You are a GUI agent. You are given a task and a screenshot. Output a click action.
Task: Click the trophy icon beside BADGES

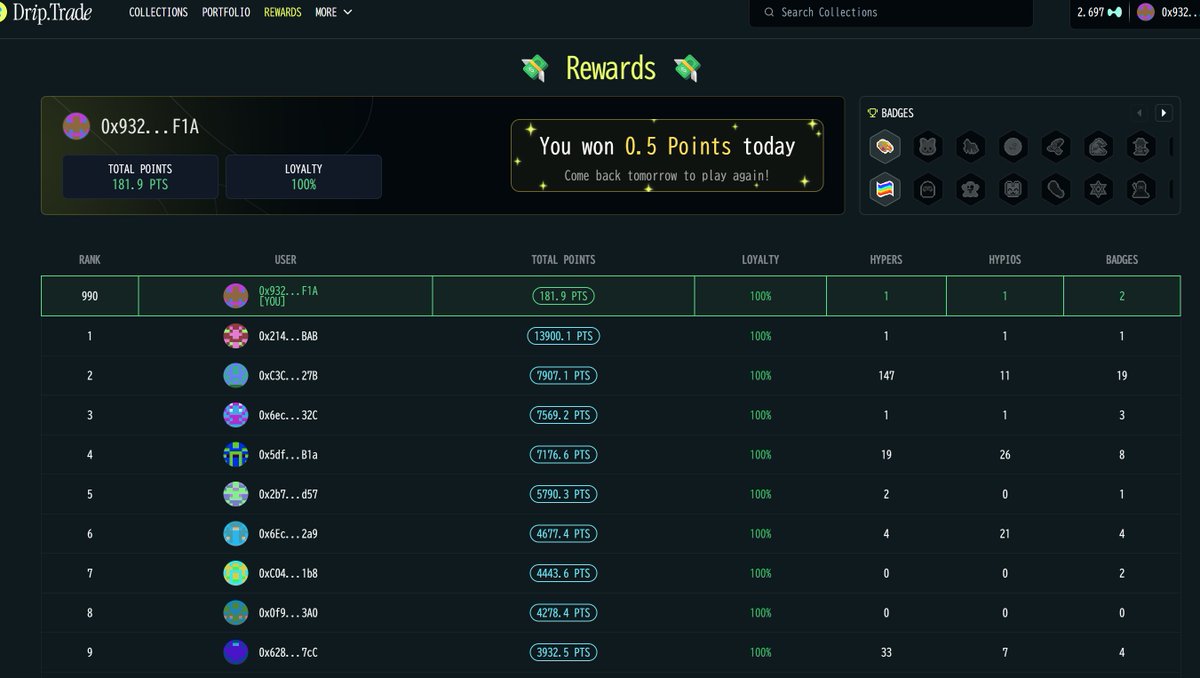pyautogui.click(x=872, y=113)
